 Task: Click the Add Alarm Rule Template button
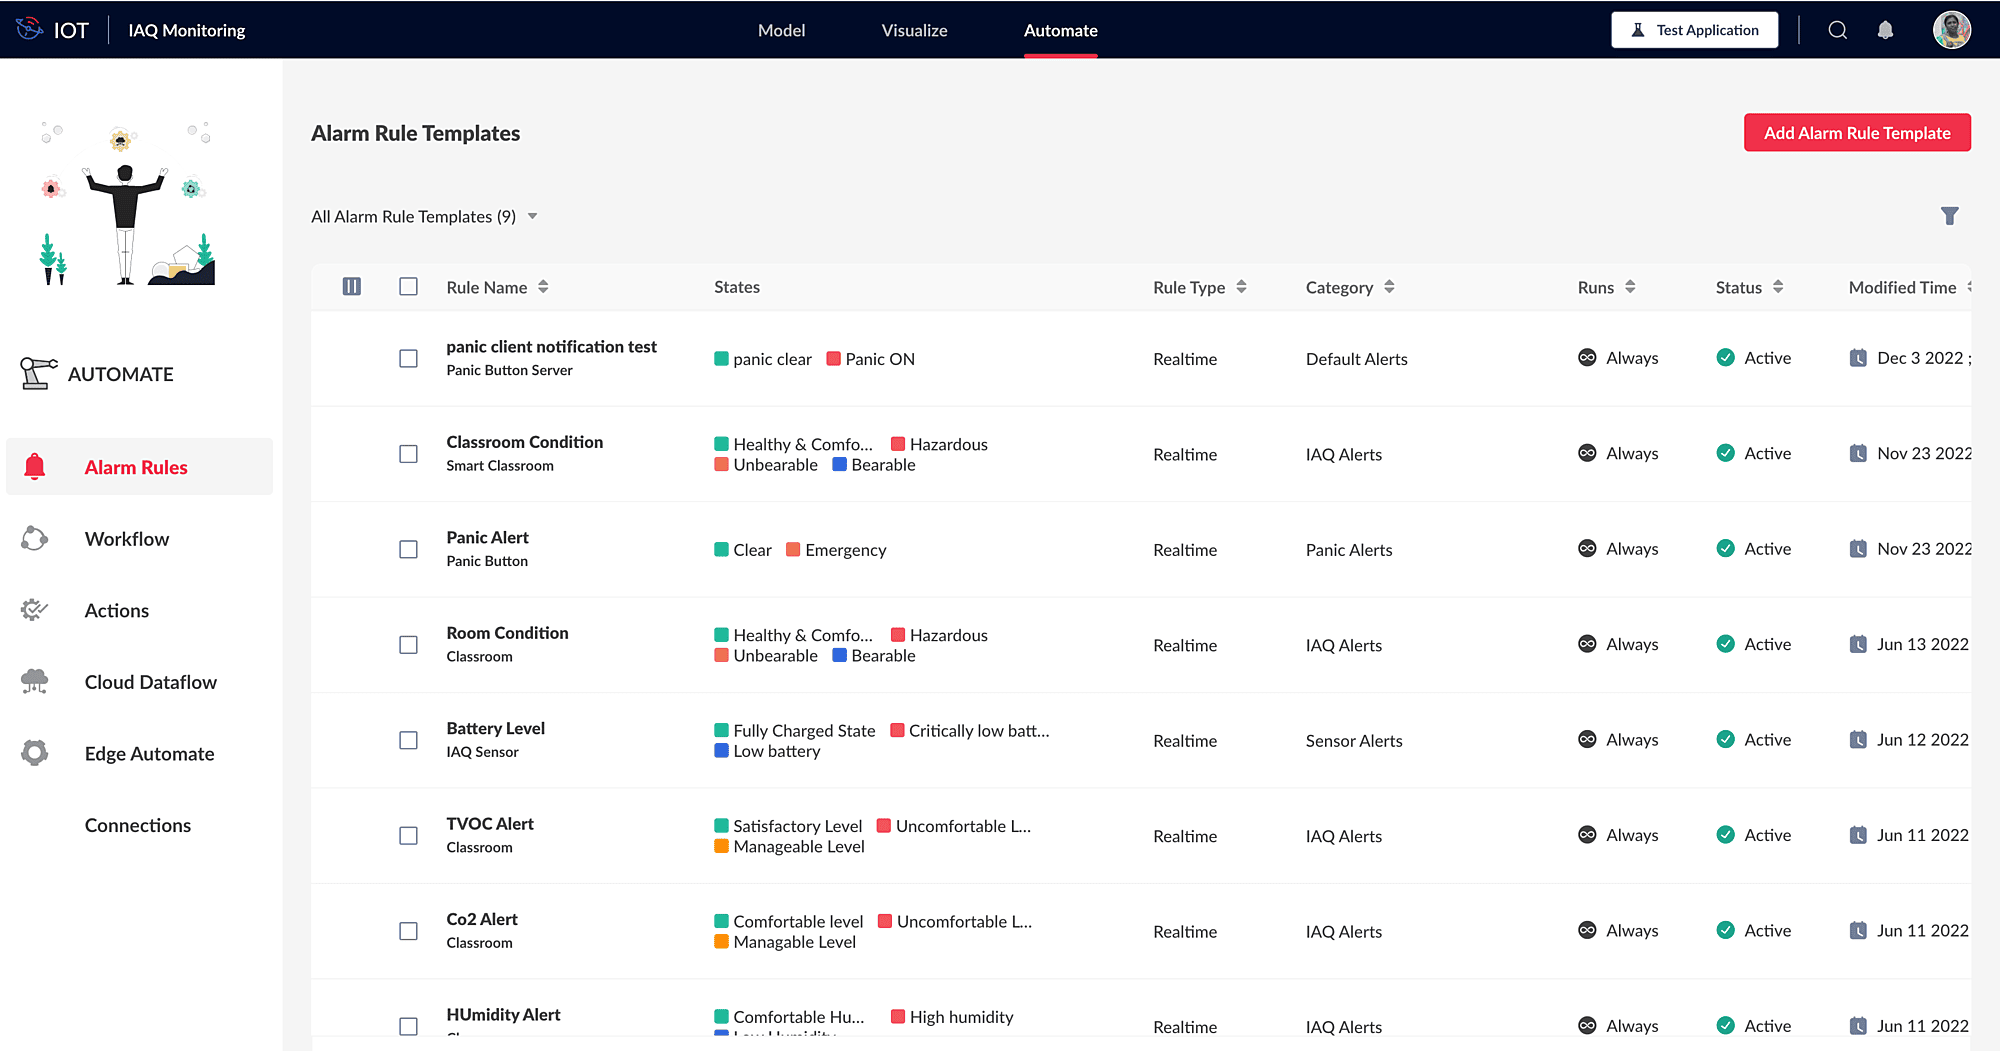(x=1857, y=133)
